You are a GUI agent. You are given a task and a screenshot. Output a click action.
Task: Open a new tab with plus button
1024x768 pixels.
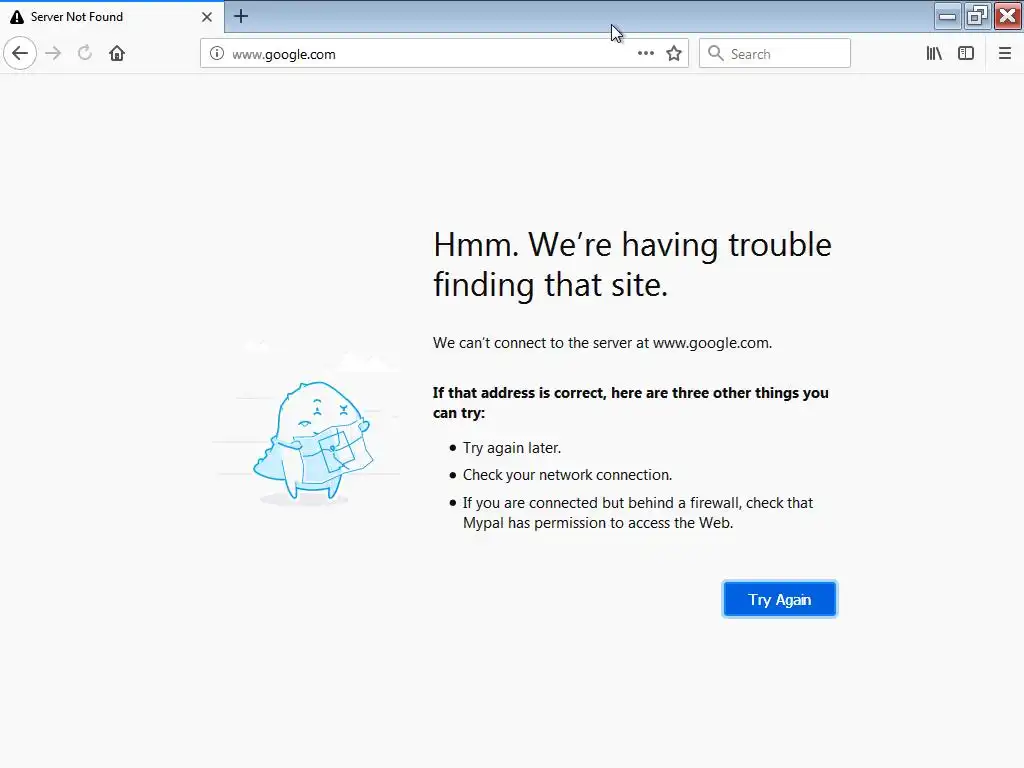(x=241, y=16)
